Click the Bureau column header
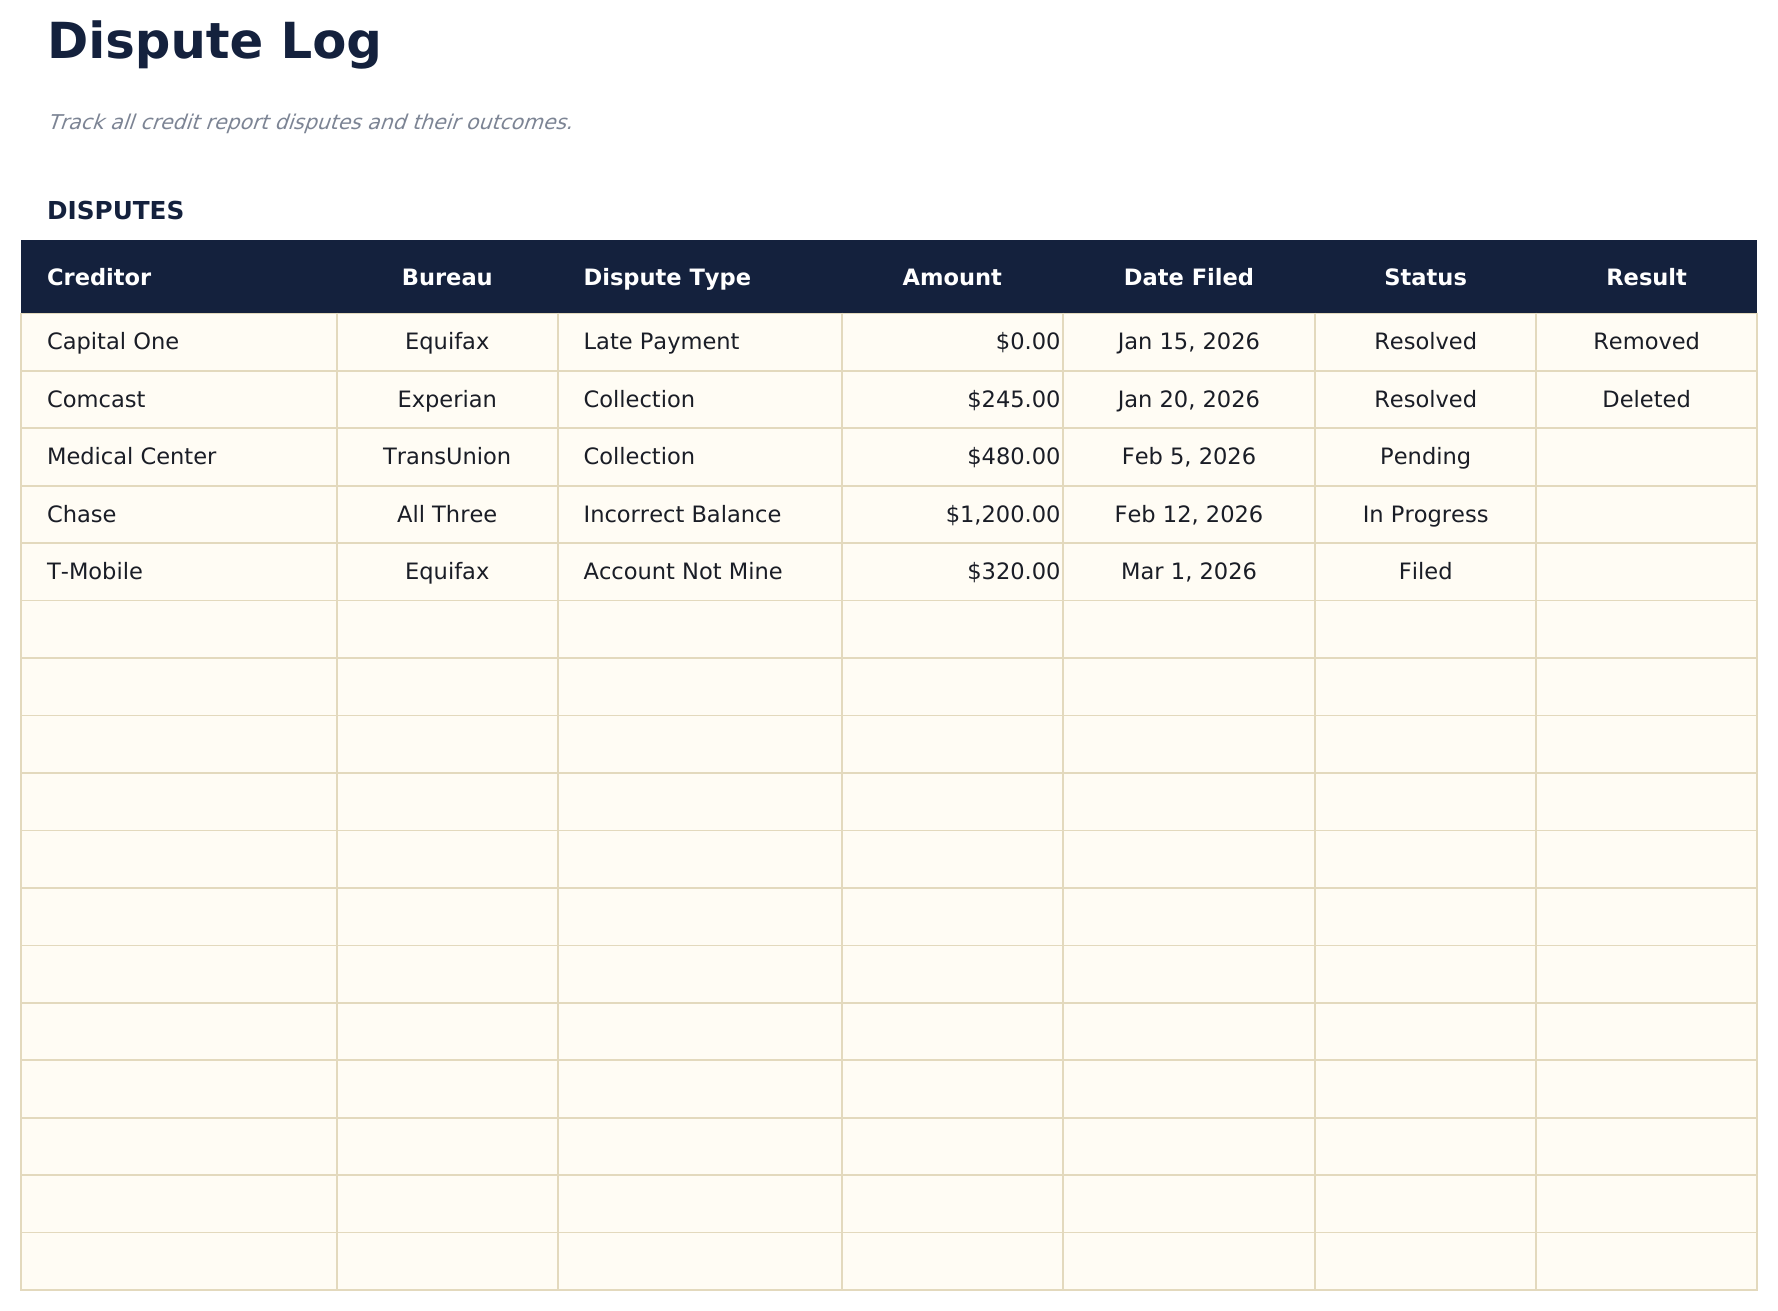 [446, 277]
